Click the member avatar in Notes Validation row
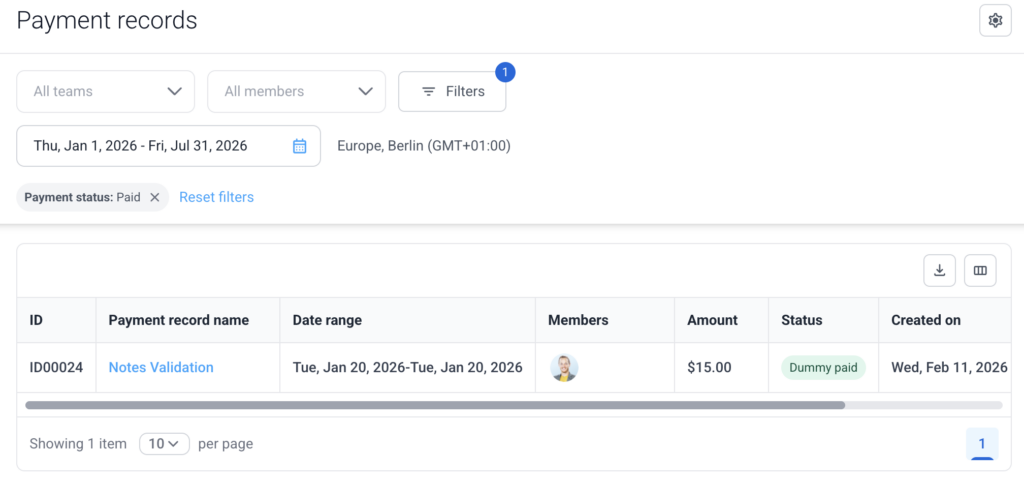 click(564, 367)
